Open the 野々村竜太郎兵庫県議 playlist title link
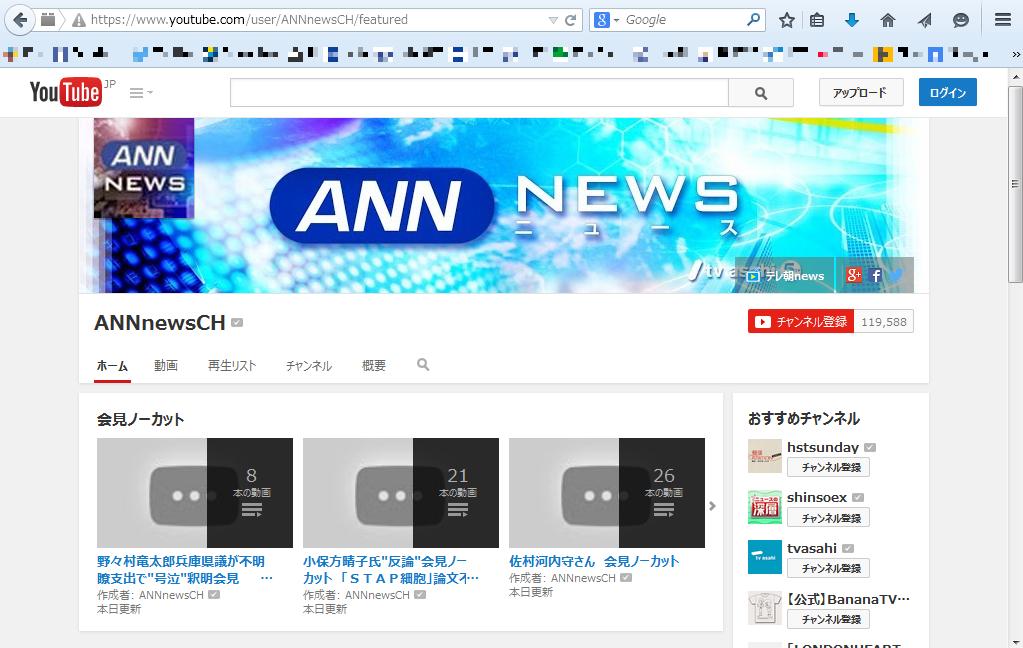 pos(185,570)
